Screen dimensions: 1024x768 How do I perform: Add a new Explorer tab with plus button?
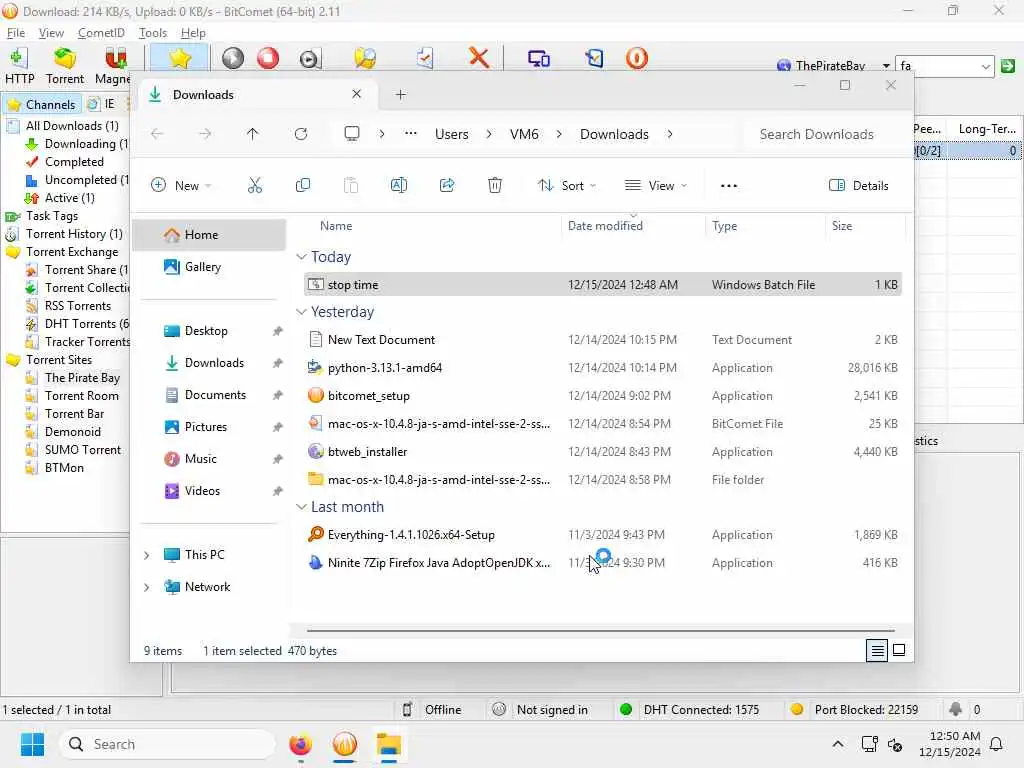(x=400, y=95)
